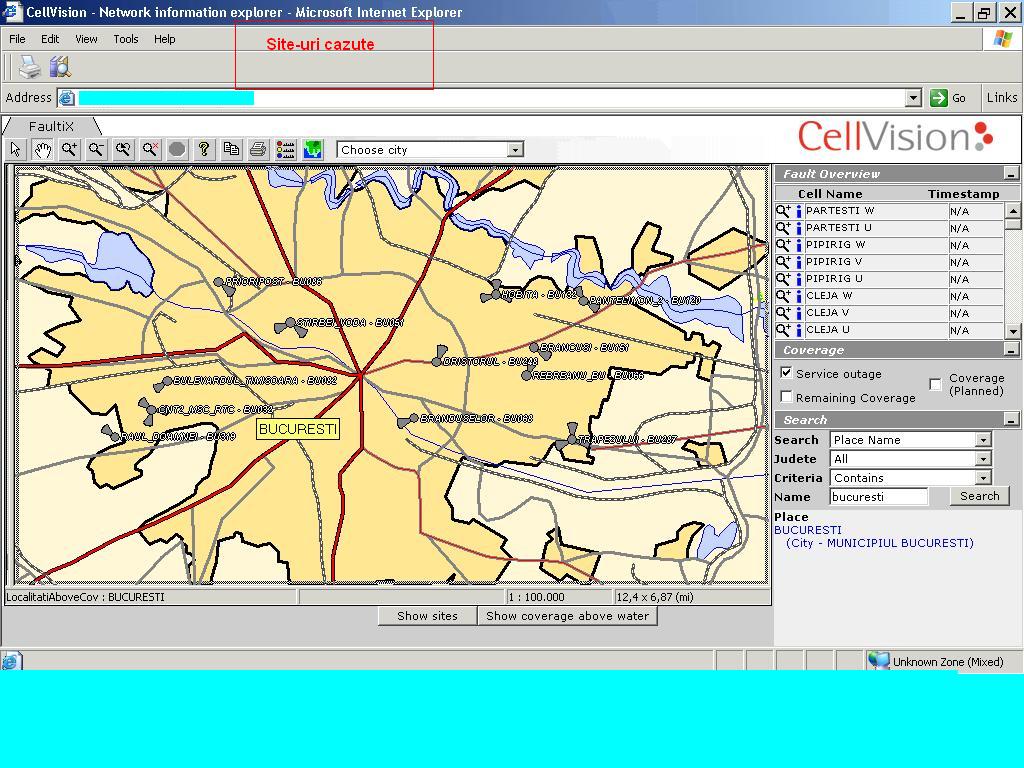This screenshot has height=768, width=1024.
Task: Open the Tools menu
Action: [x=125, y=39]
